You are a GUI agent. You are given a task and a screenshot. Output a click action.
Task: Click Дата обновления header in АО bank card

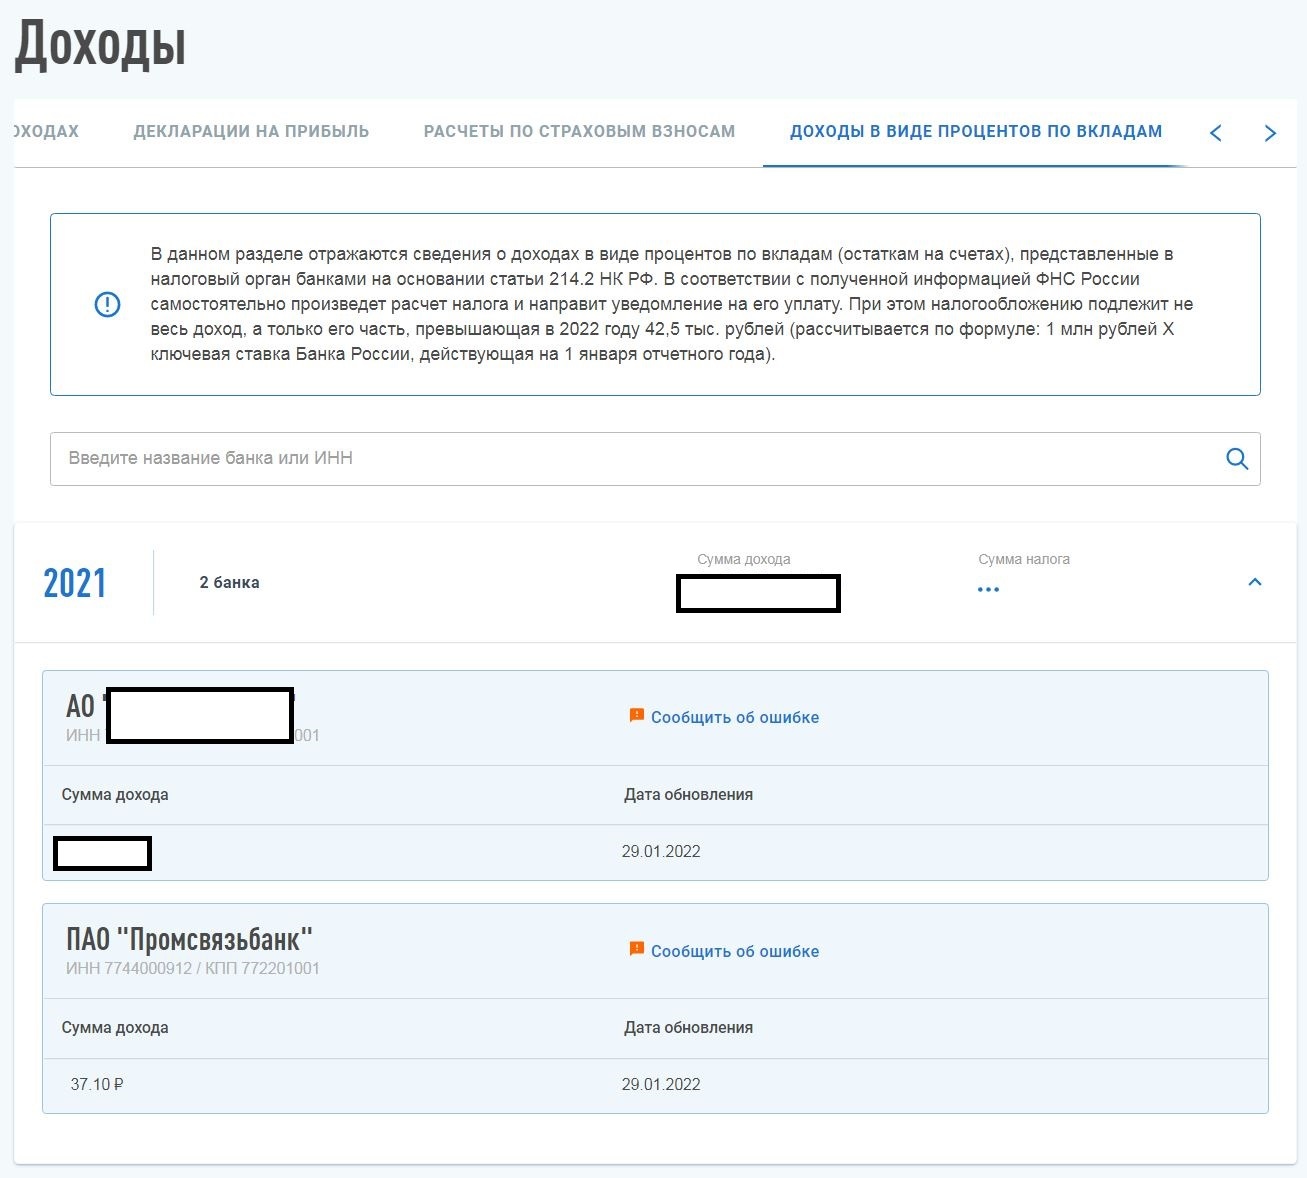(688, 794)
